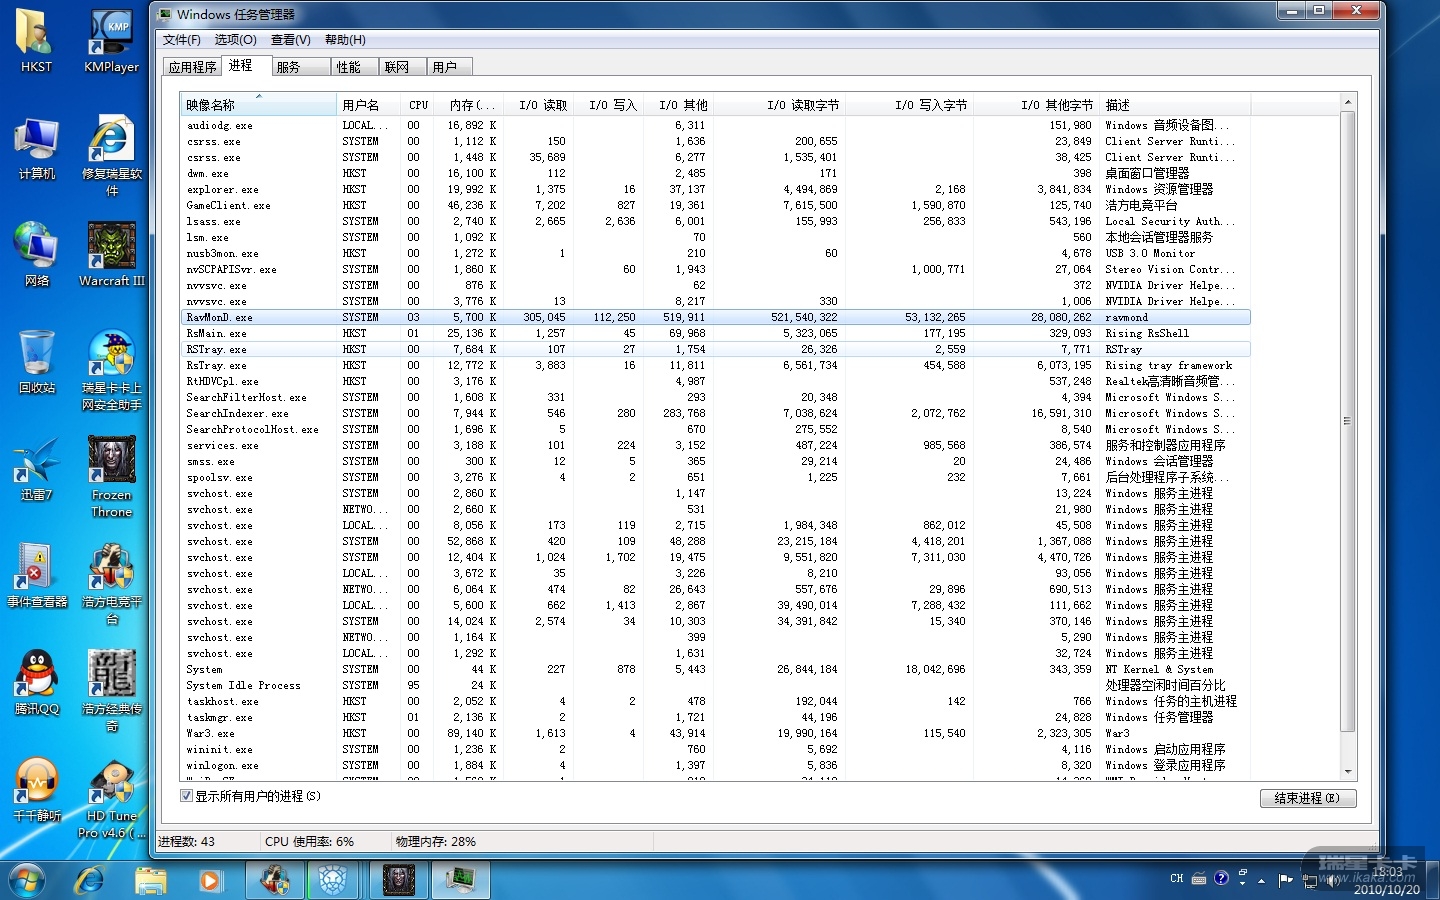Switch to the Warcraft face taskbar button
Image resolution: width=1440 pixels, height=900 pixels.
[x=399, y=880]
